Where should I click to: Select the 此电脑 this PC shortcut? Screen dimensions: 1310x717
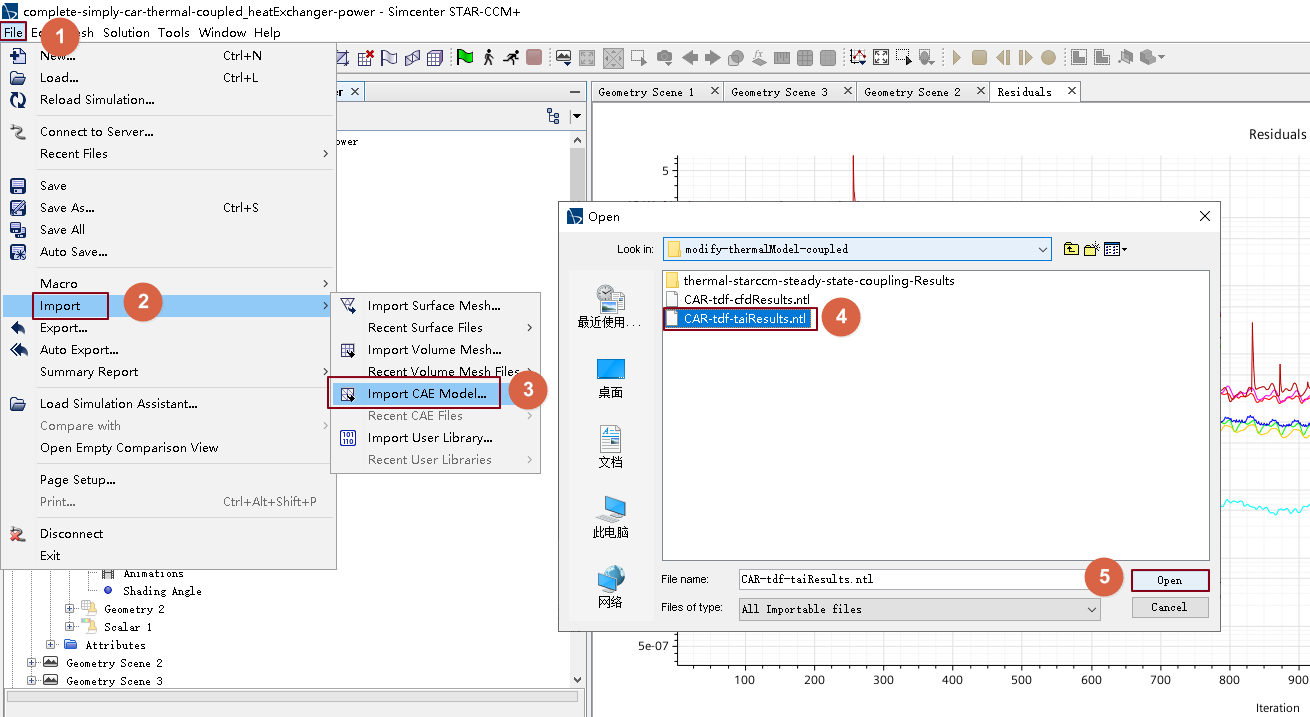(x=611, y=517)
